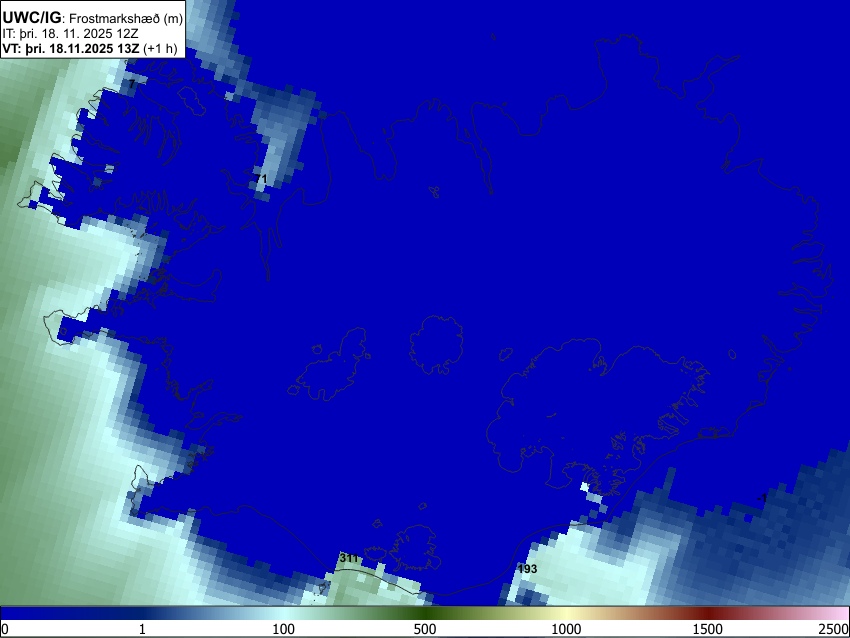Click the '2500' tick on the color scale

pyautogui.click(x=834, y=629)
